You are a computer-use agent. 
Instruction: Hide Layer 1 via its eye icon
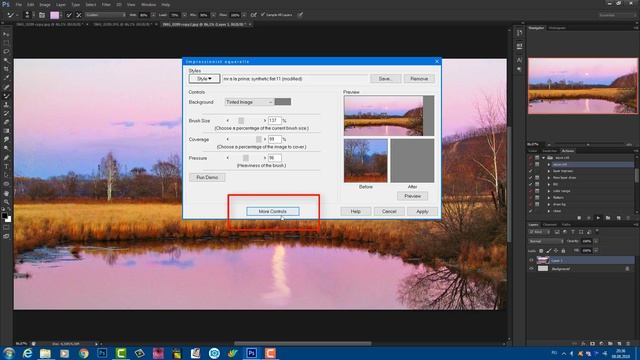tap(531, 260)
